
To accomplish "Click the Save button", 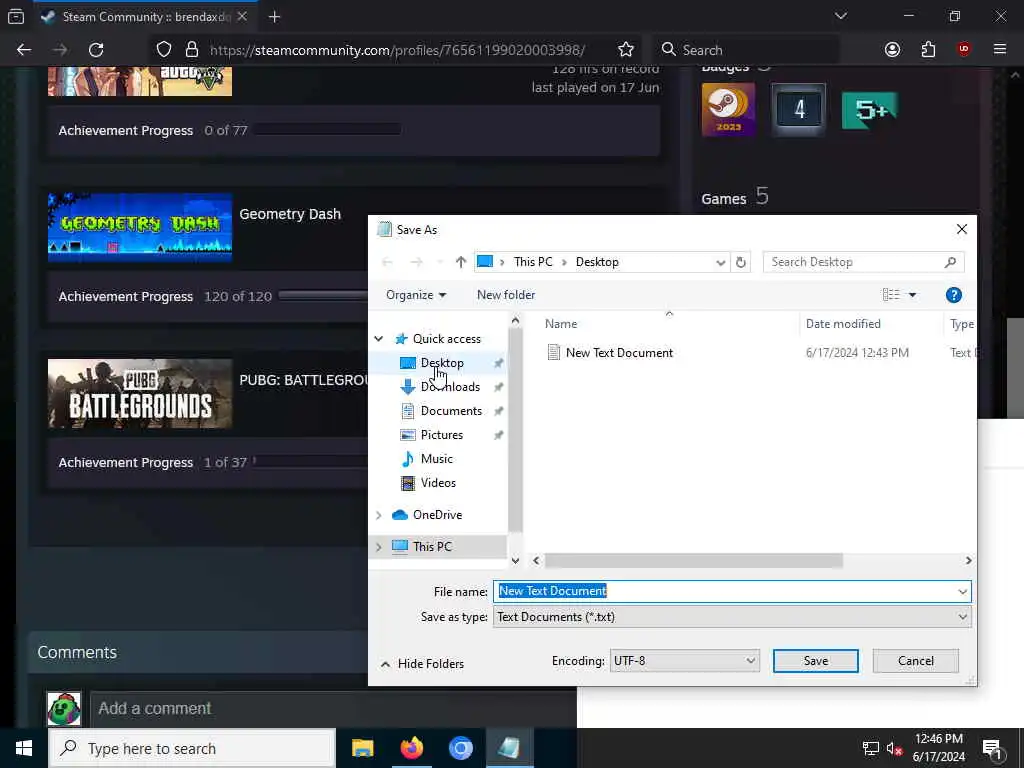I will (815, 661).
